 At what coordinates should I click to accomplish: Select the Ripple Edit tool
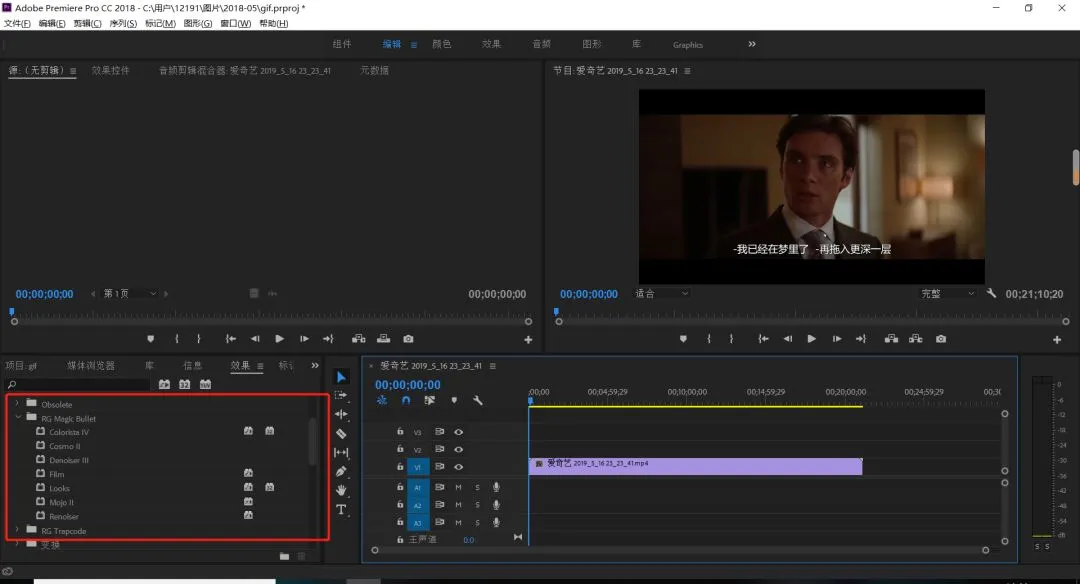tap(341, 414)
